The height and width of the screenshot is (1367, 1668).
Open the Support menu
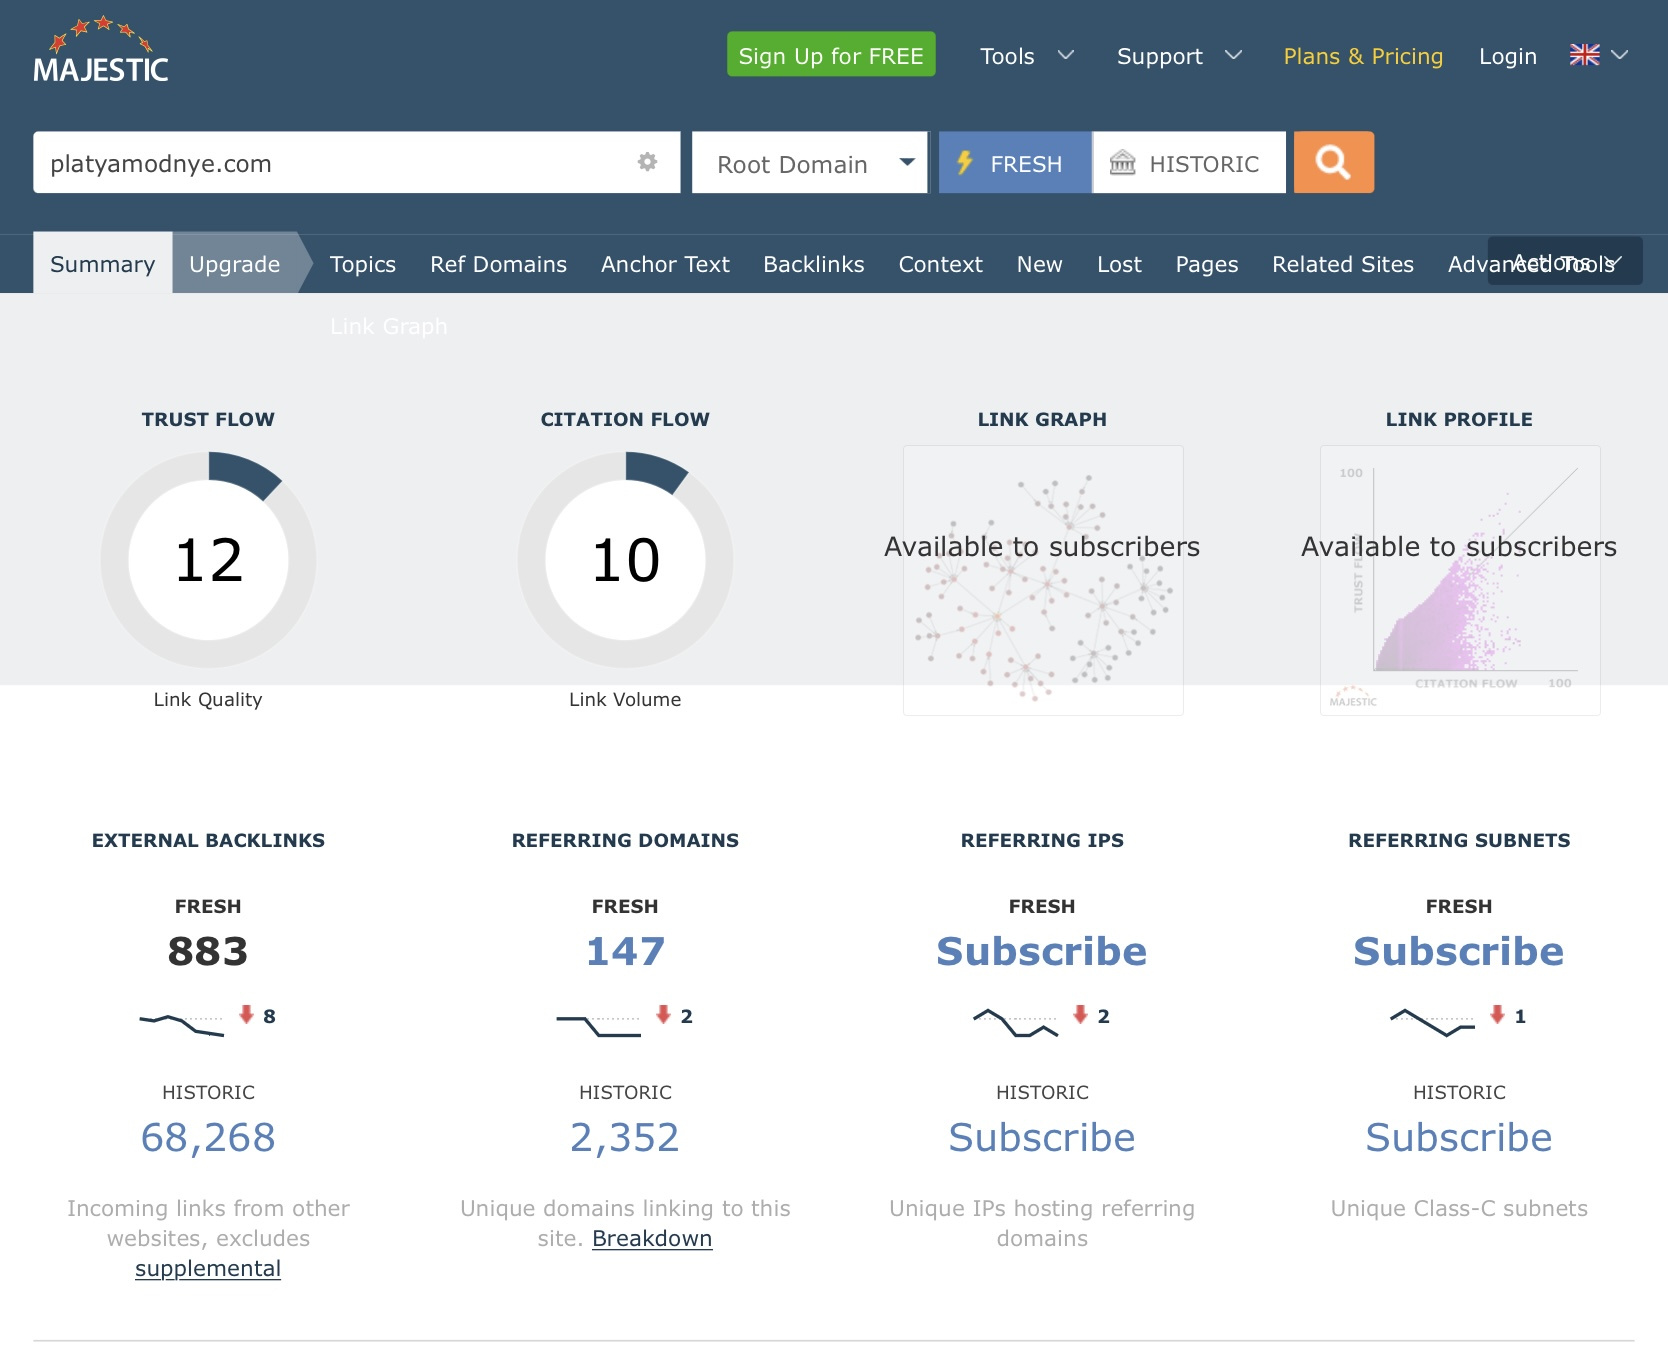(1160, 56)
